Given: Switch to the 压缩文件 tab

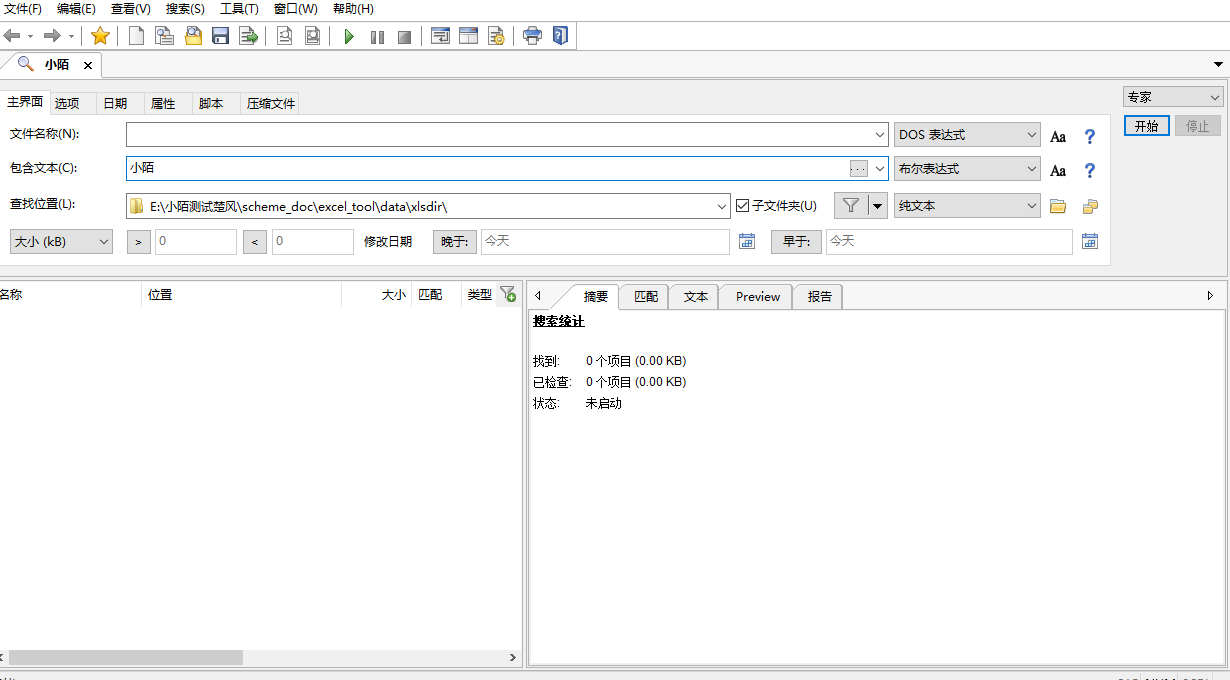Looking at the screenshot, I should (x=271, y=104).
